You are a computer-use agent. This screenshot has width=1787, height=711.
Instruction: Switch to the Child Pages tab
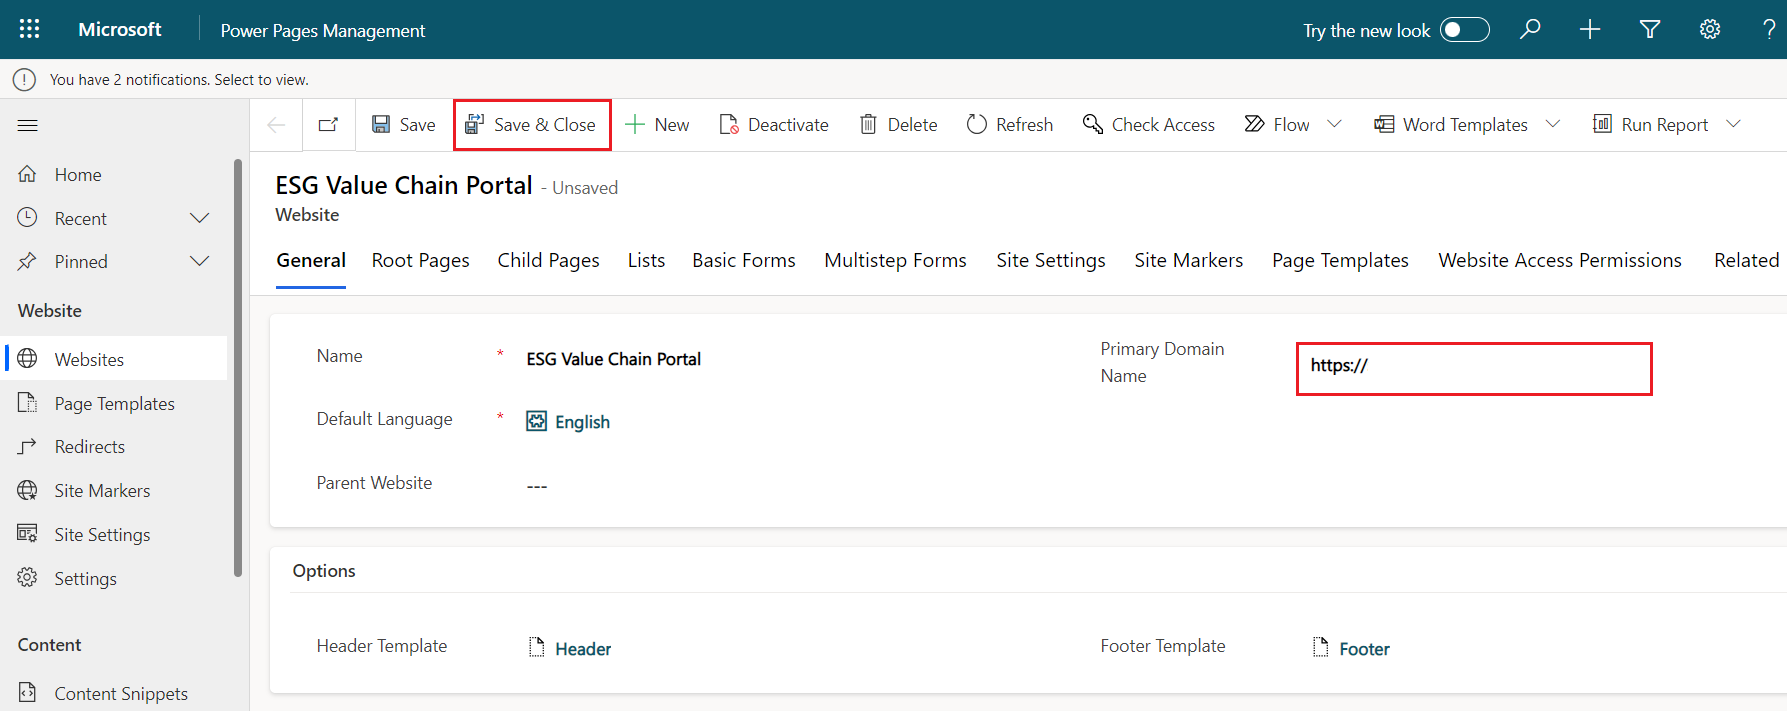tap(548, 260)
